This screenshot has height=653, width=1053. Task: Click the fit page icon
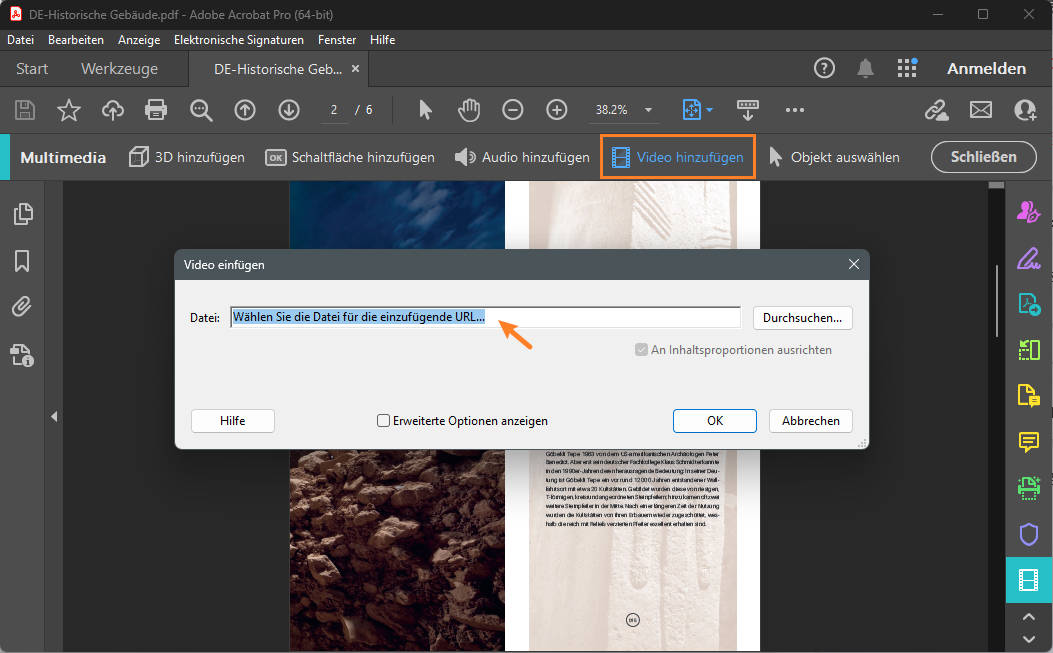[691, 110]
